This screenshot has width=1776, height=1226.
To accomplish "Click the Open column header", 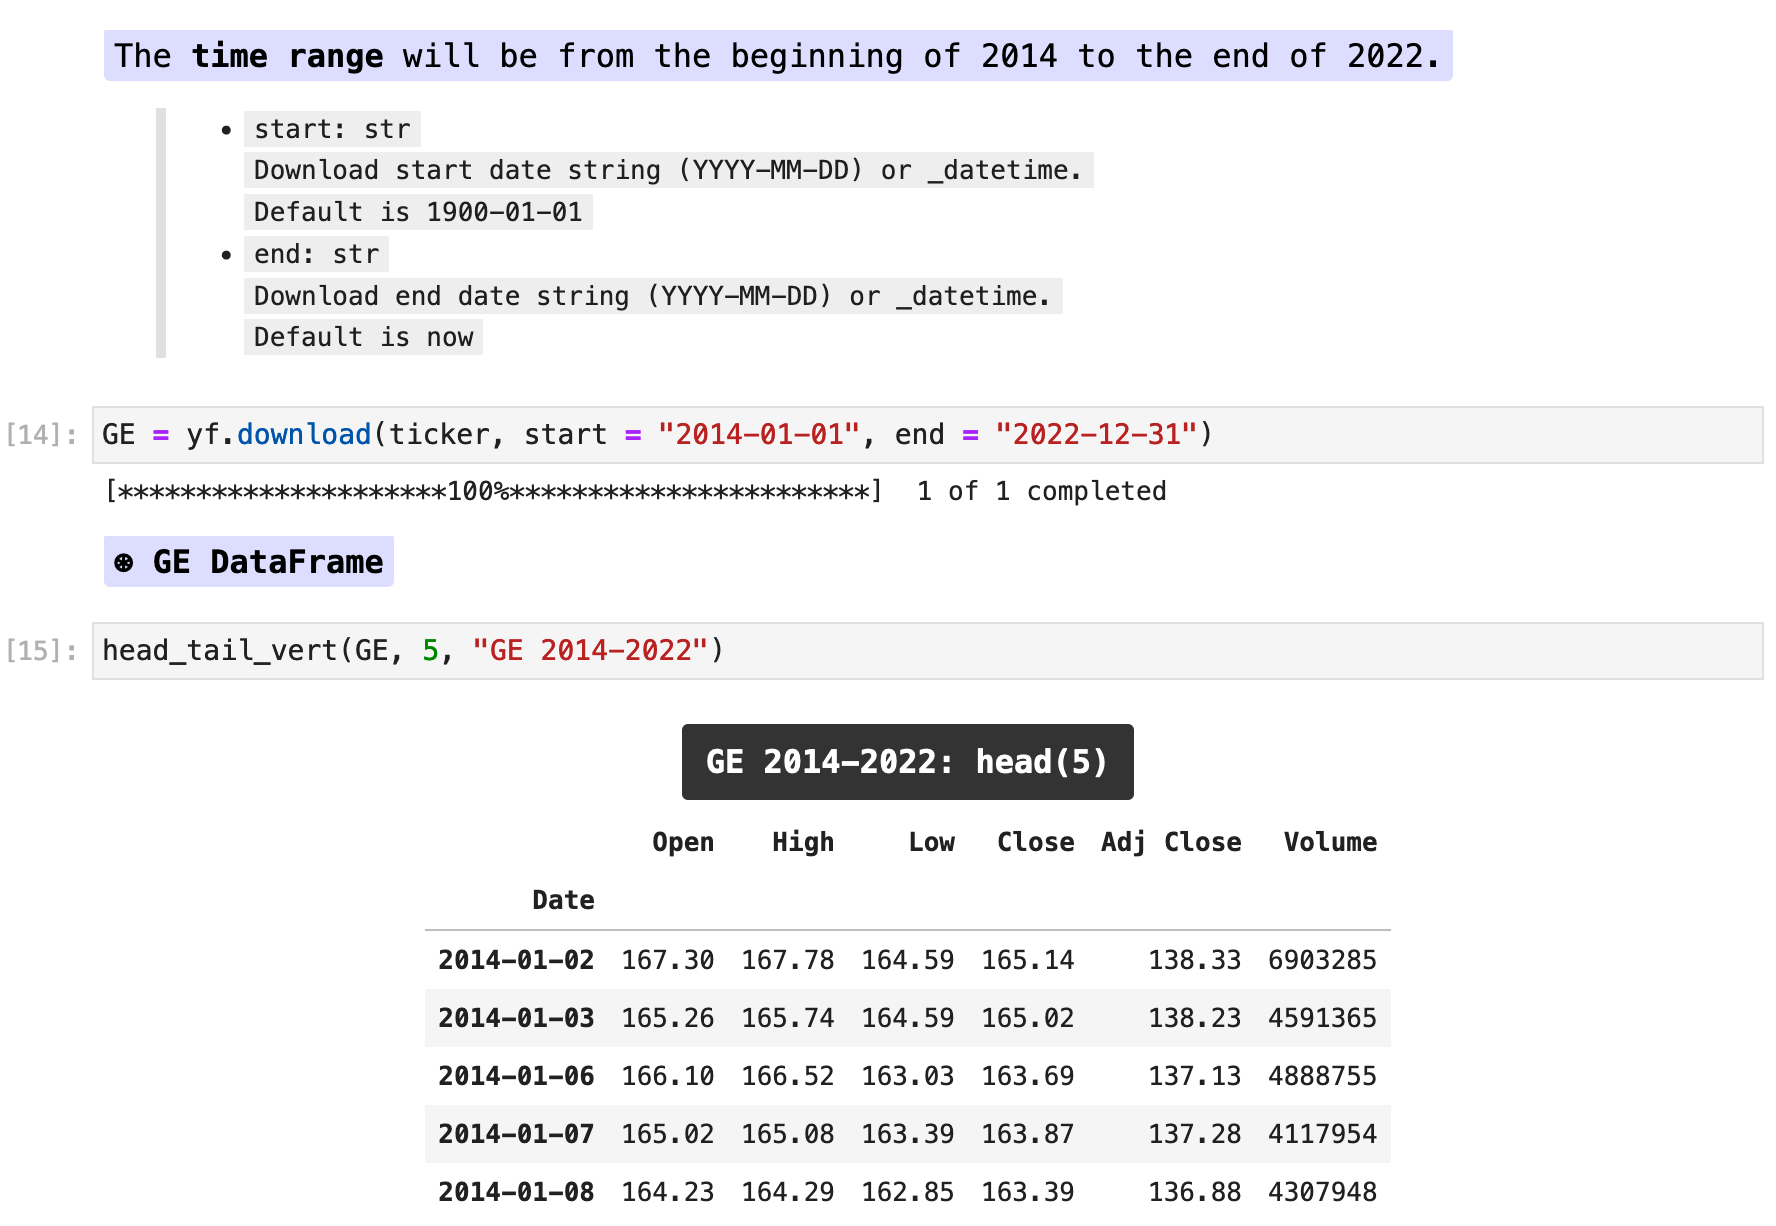I will click(683, 842).
